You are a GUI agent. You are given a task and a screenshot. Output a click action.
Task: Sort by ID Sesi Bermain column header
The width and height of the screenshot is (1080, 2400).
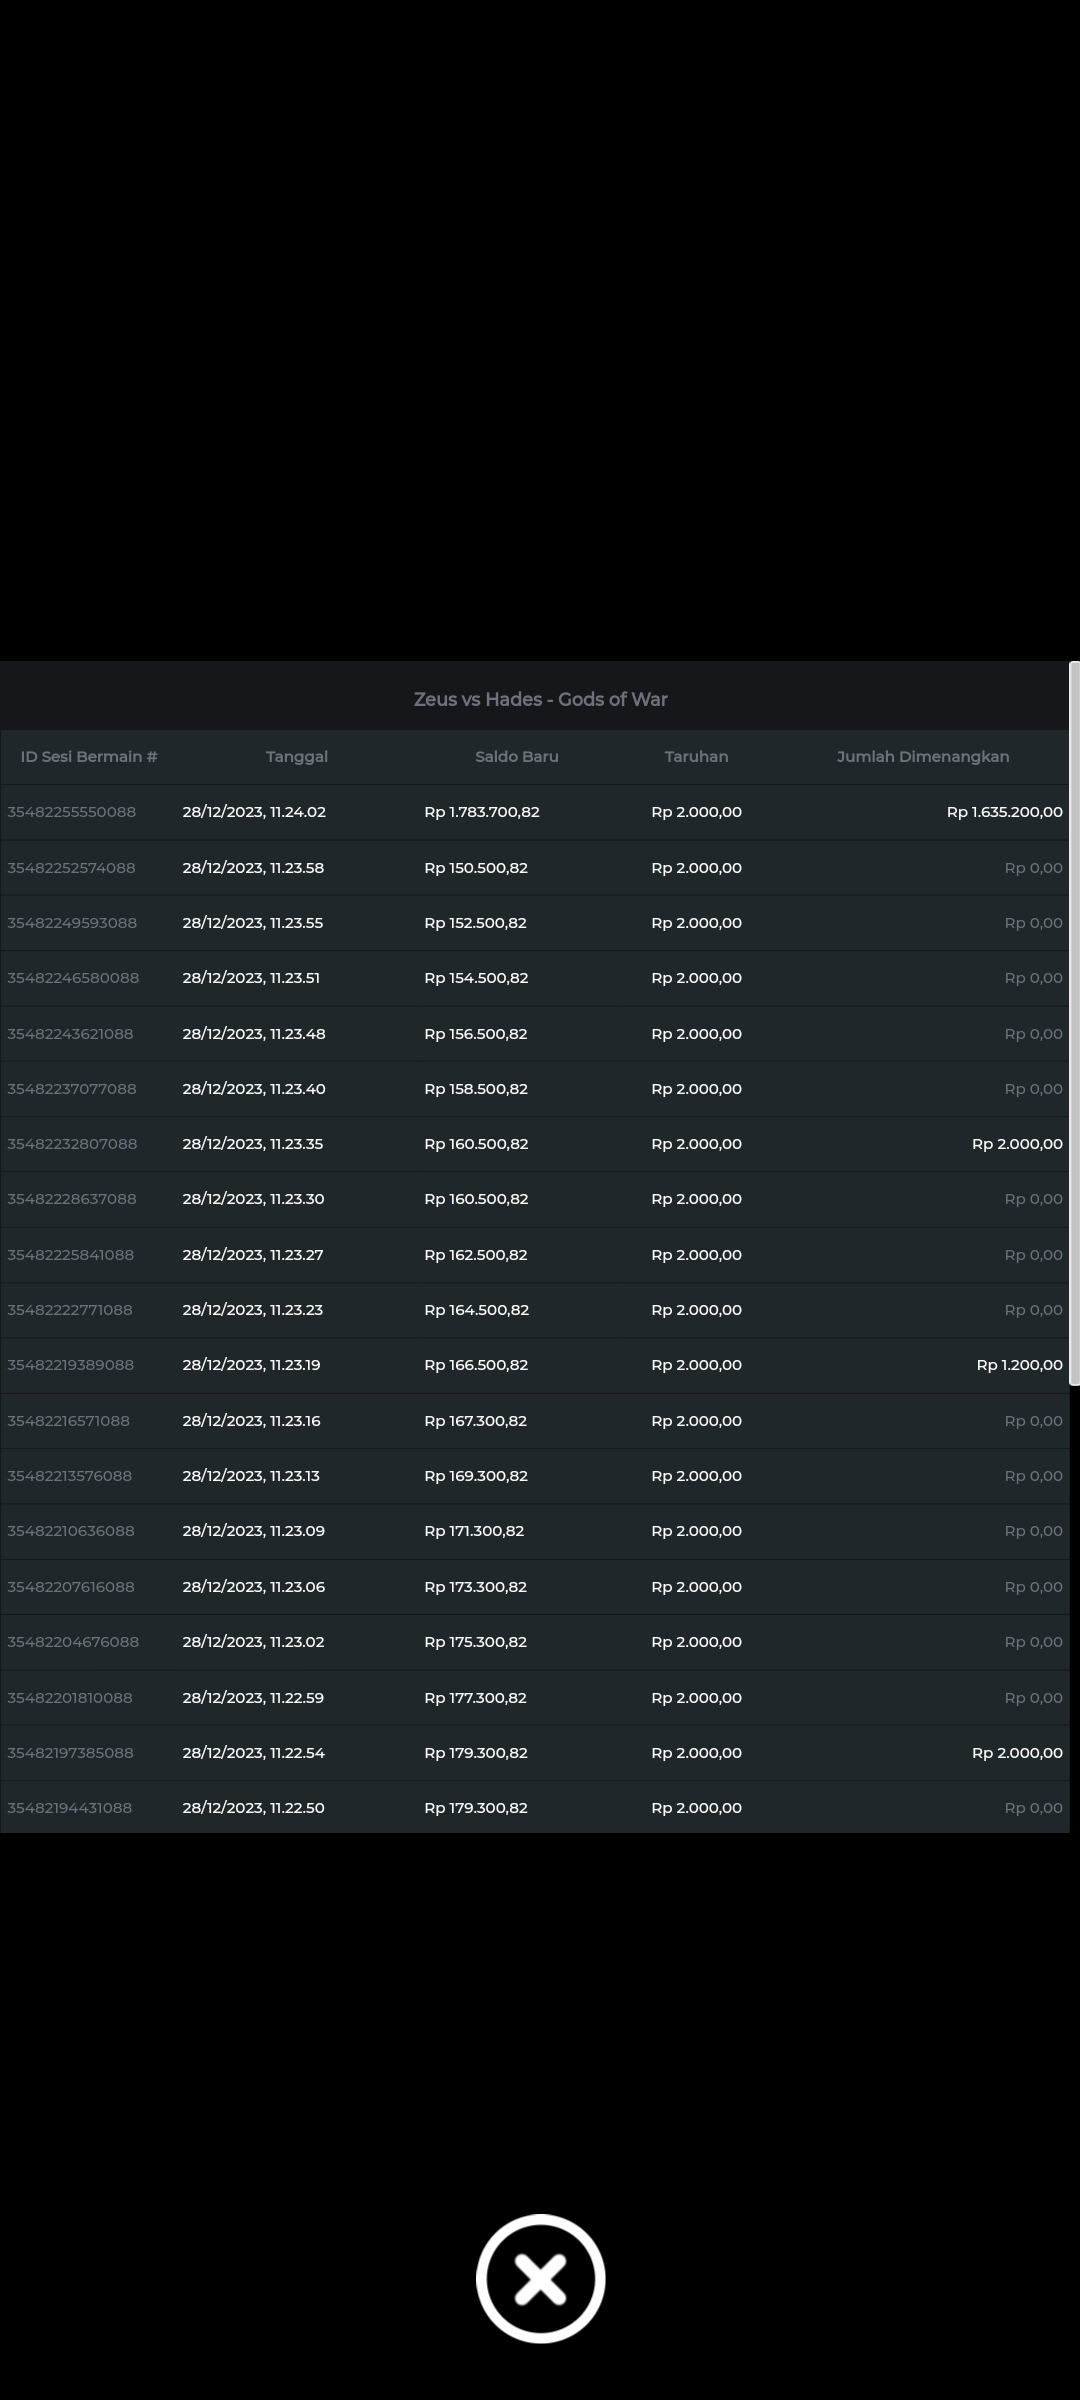[89, 757]
